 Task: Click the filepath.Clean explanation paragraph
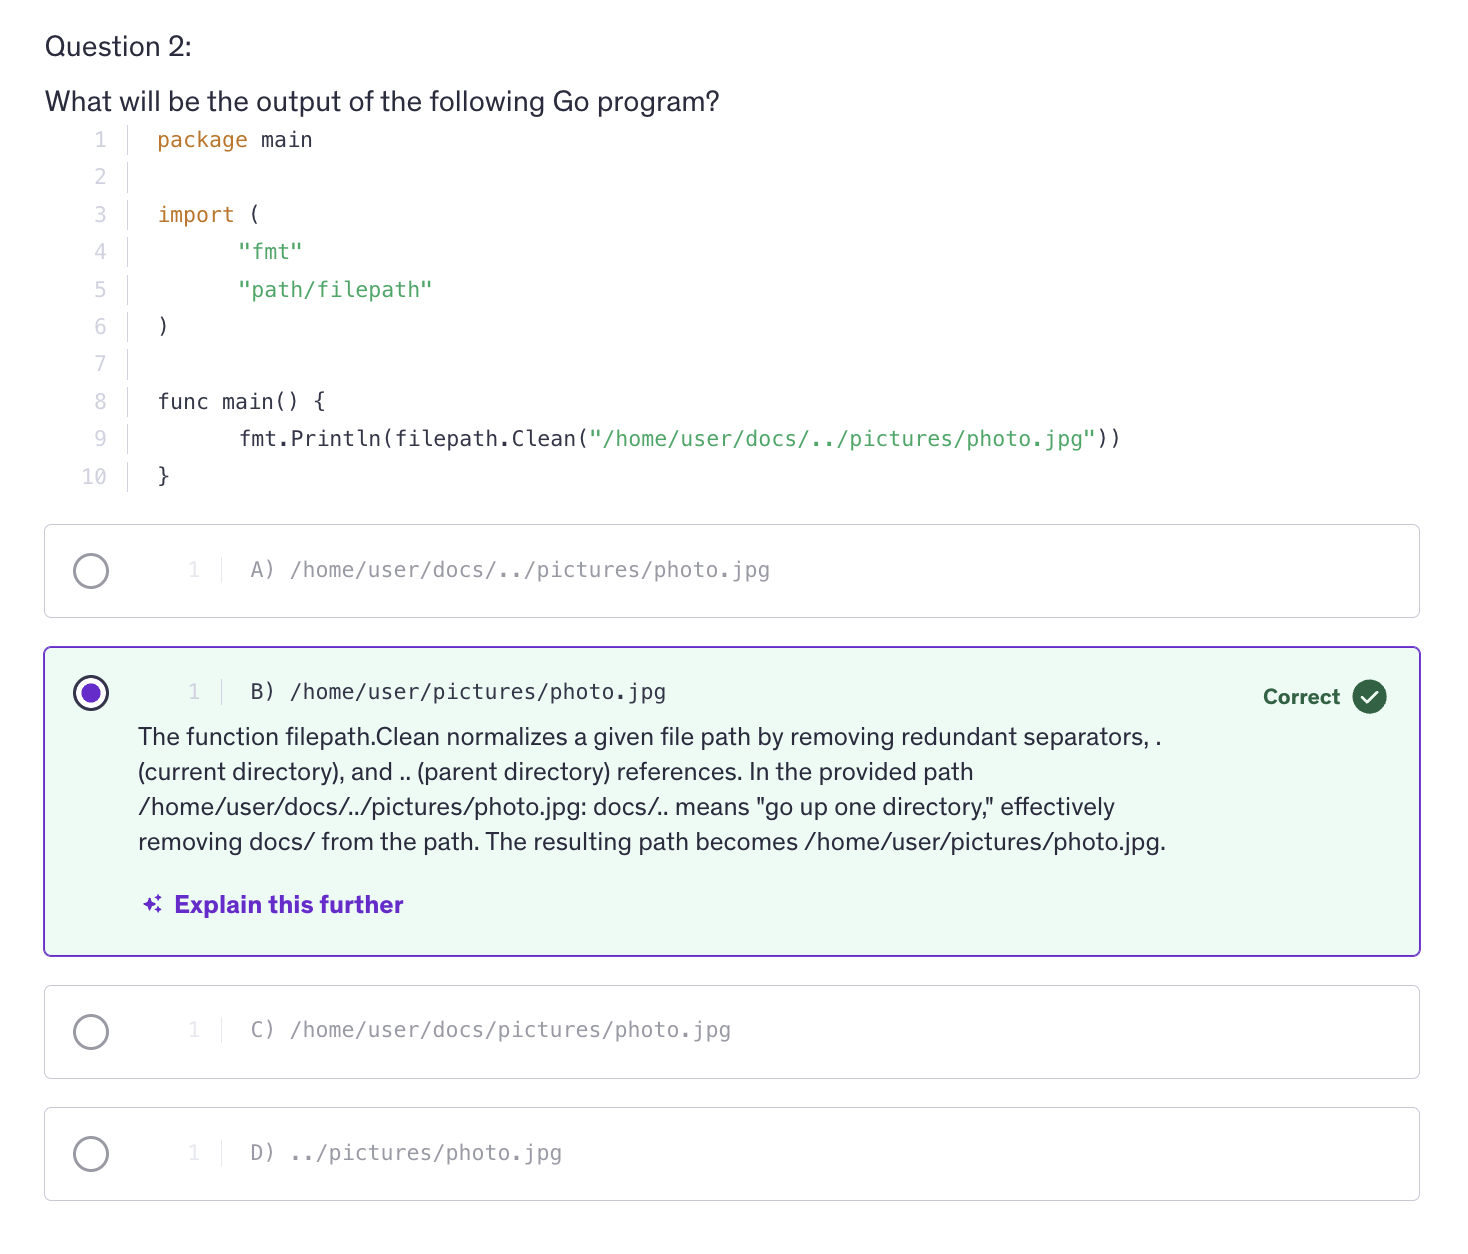[651, 789]
